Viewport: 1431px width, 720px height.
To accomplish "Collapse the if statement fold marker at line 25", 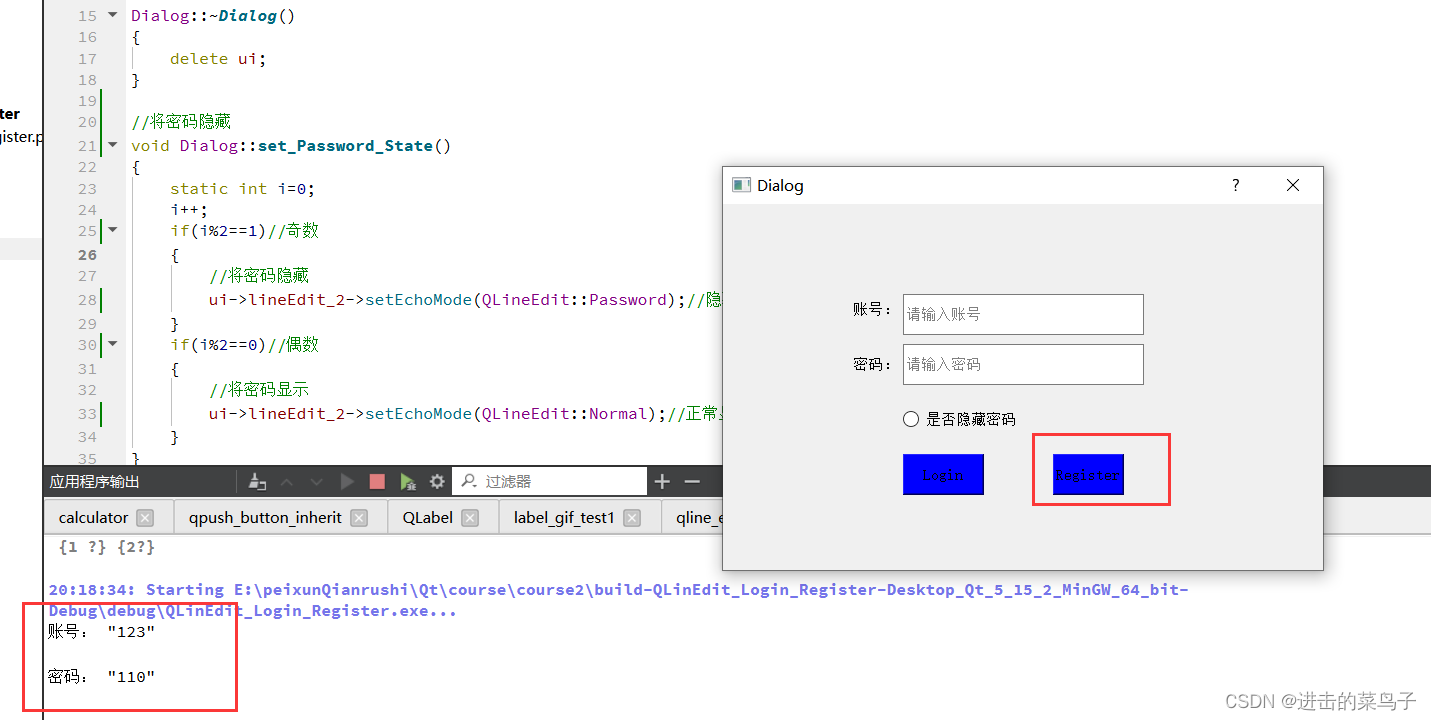I will point(111,230).
